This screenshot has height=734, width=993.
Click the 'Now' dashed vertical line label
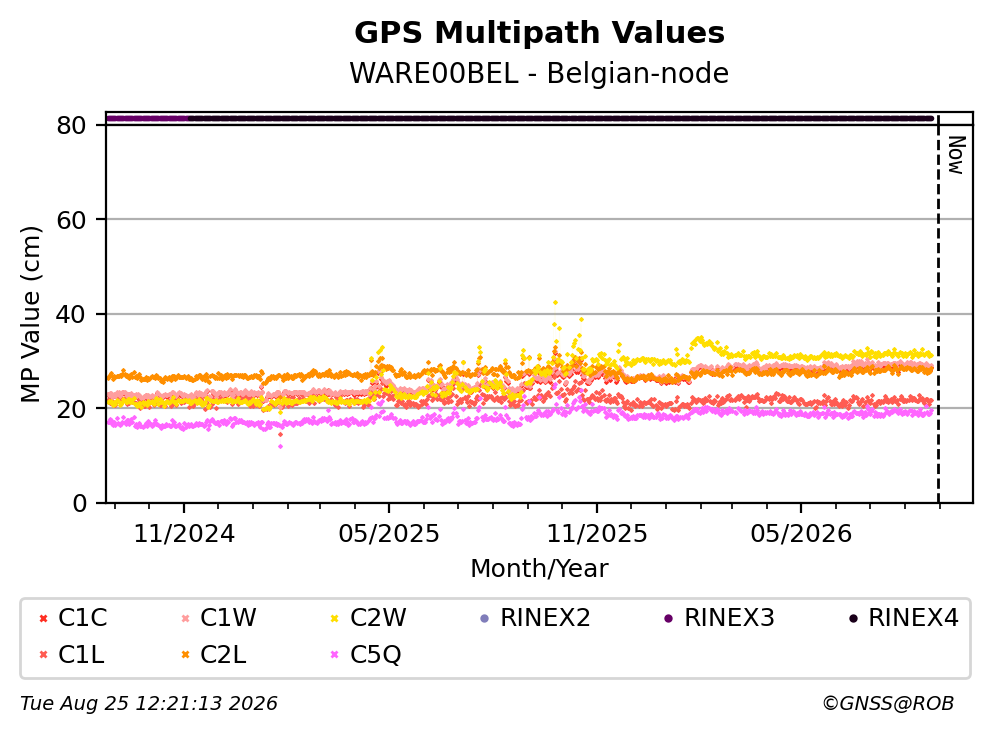[956, 155]
